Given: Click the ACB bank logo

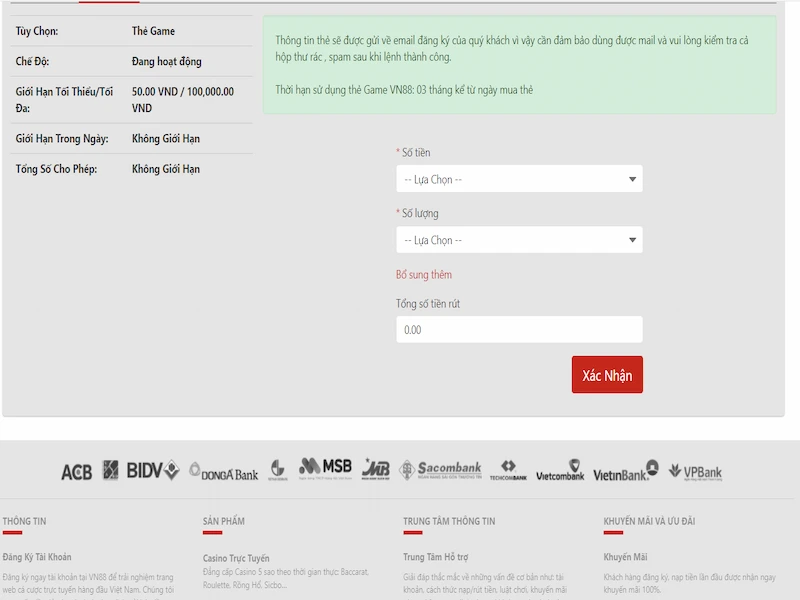Looking at the screenshot, I should pos(76,471).
